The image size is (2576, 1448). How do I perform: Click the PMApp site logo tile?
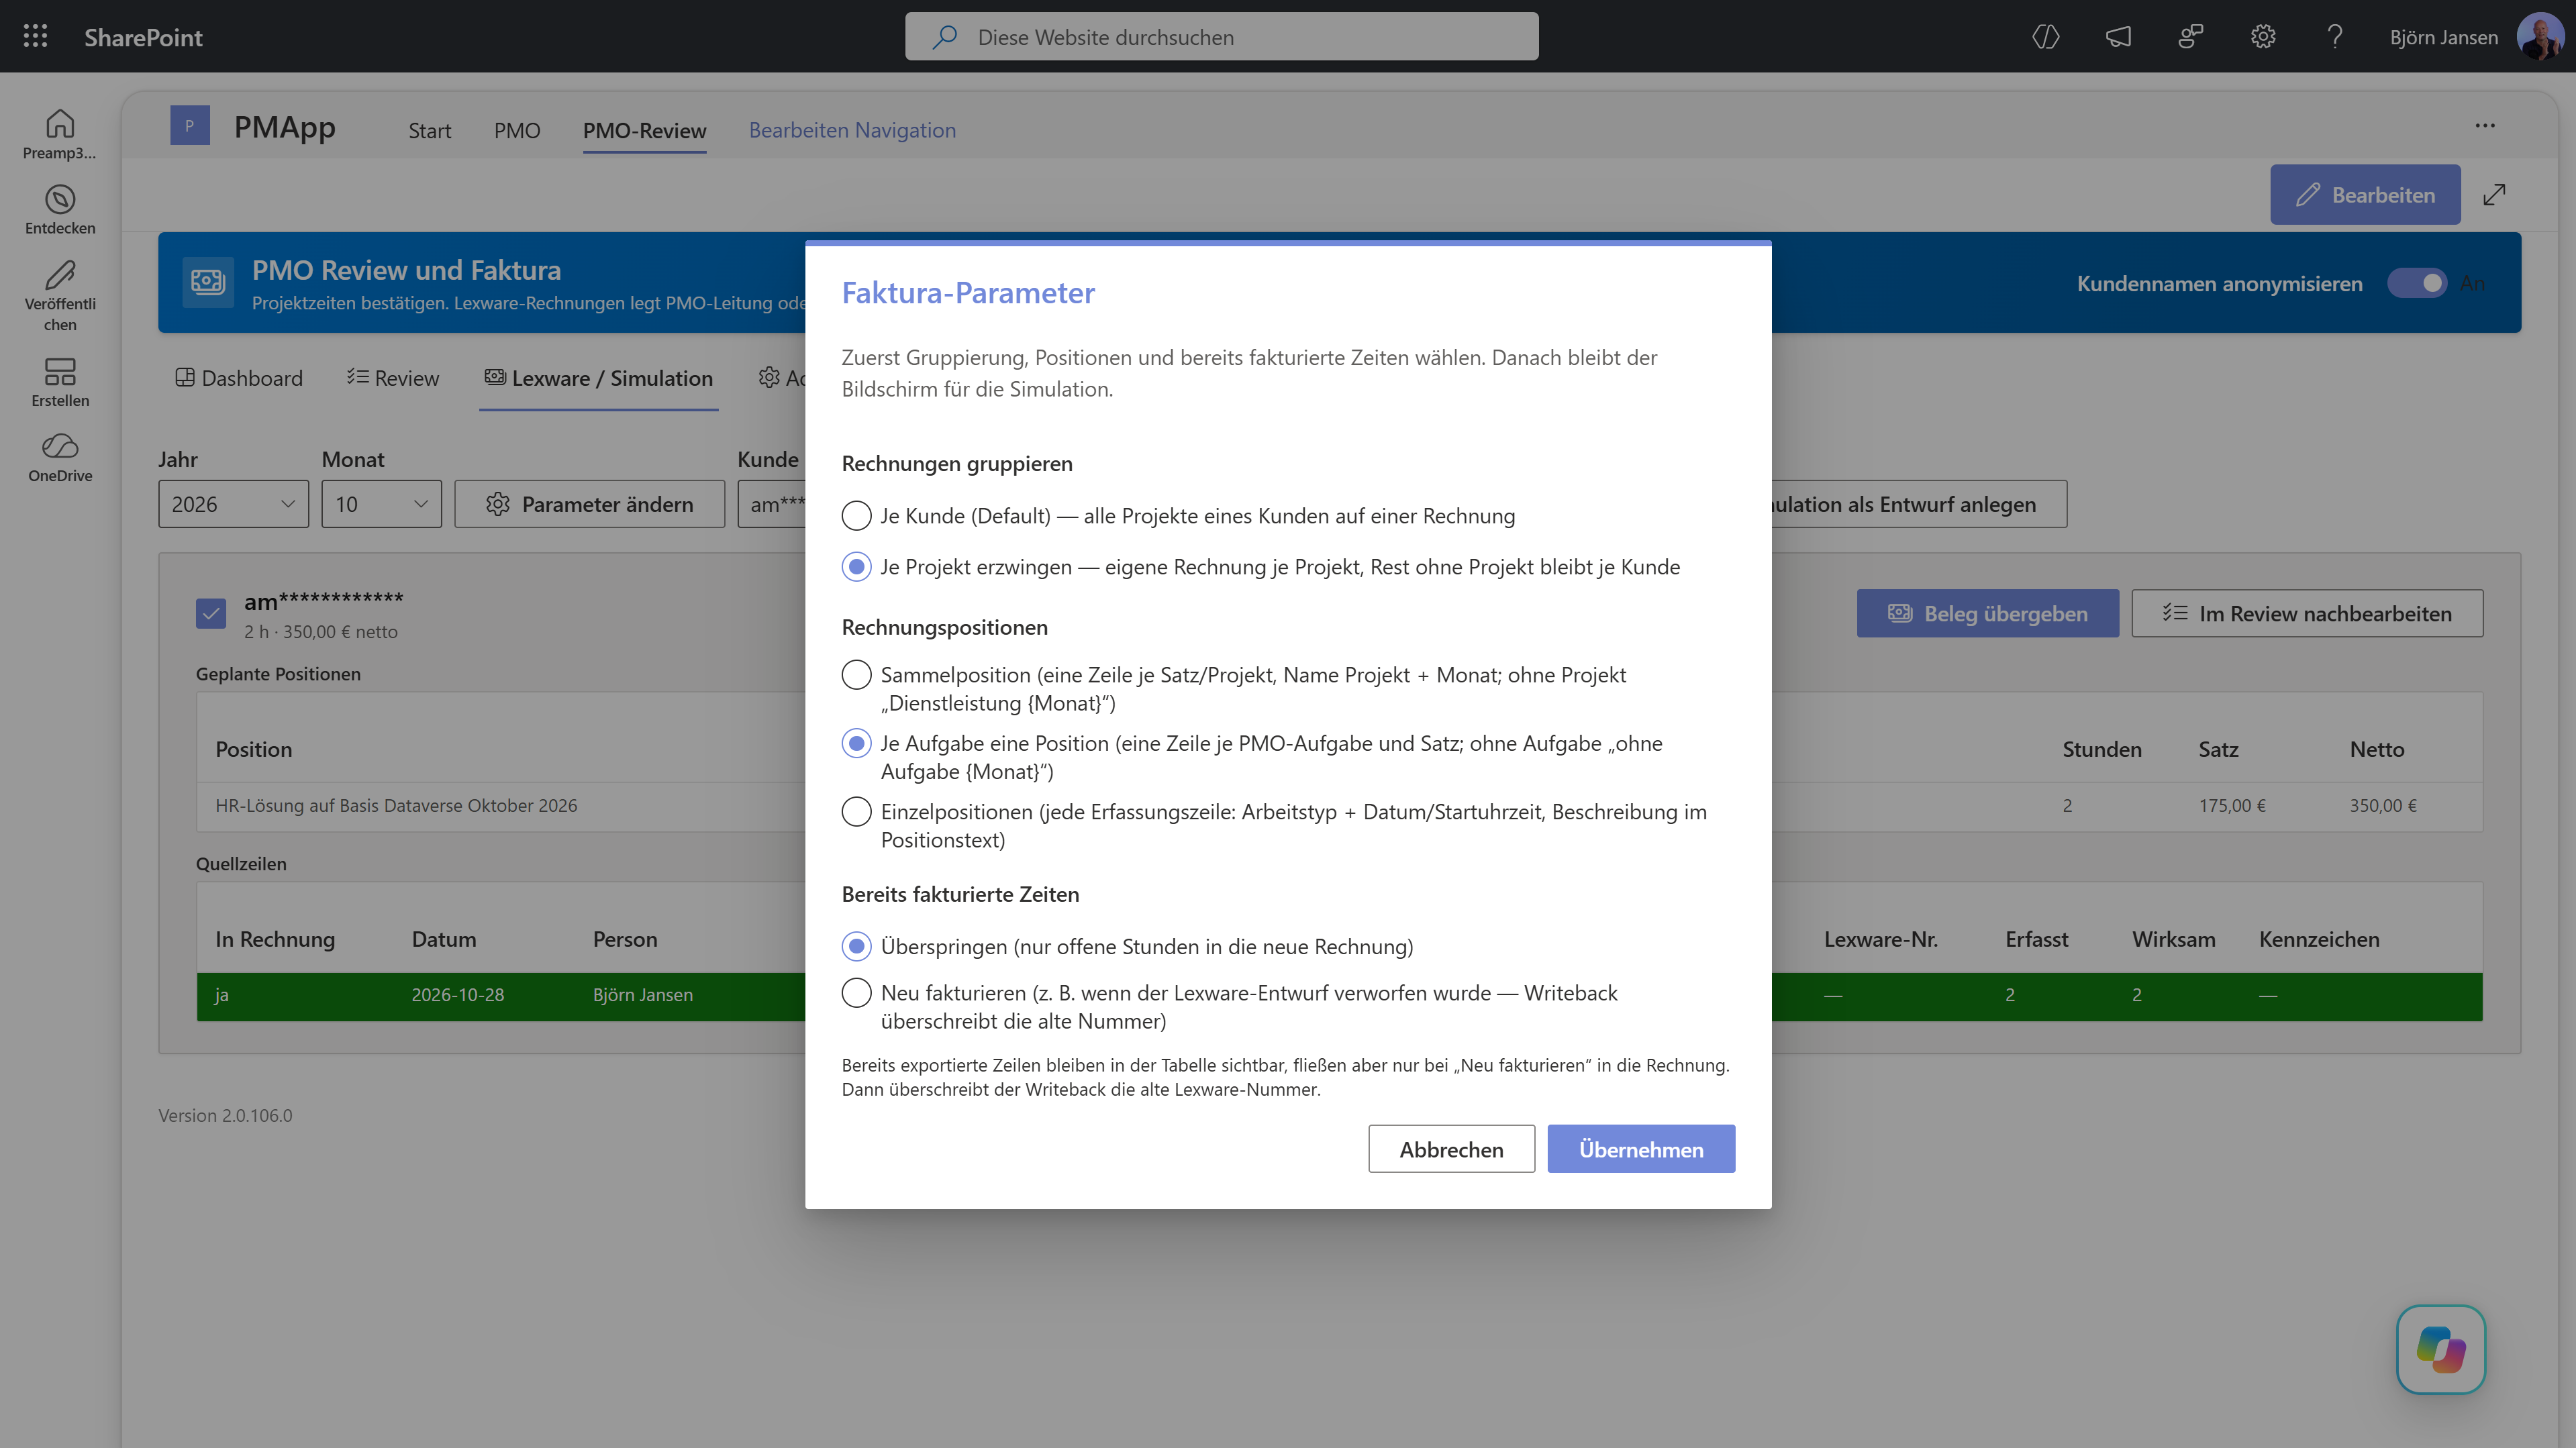pos(190,126)
